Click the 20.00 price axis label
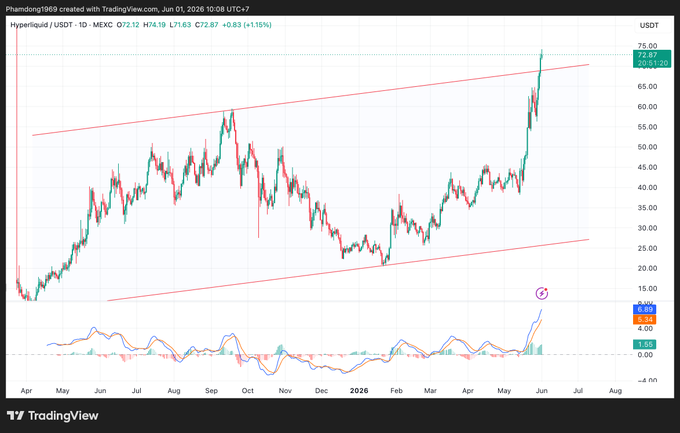 (x=647, y=268)
